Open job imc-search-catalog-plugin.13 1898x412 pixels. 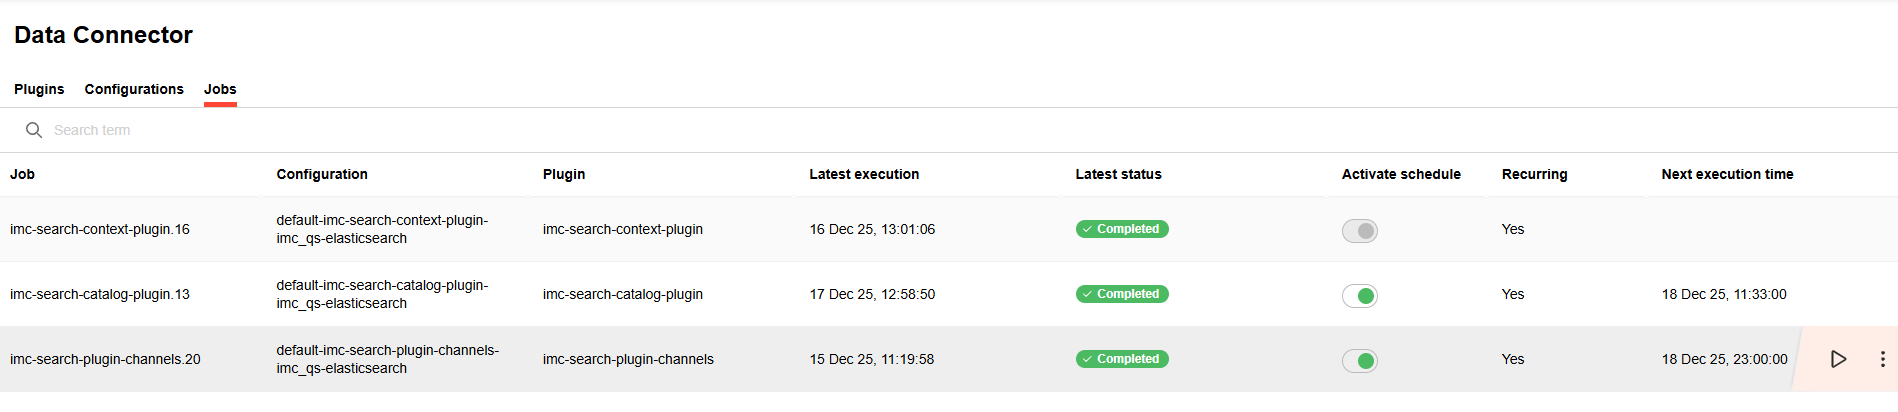(100, 294)
